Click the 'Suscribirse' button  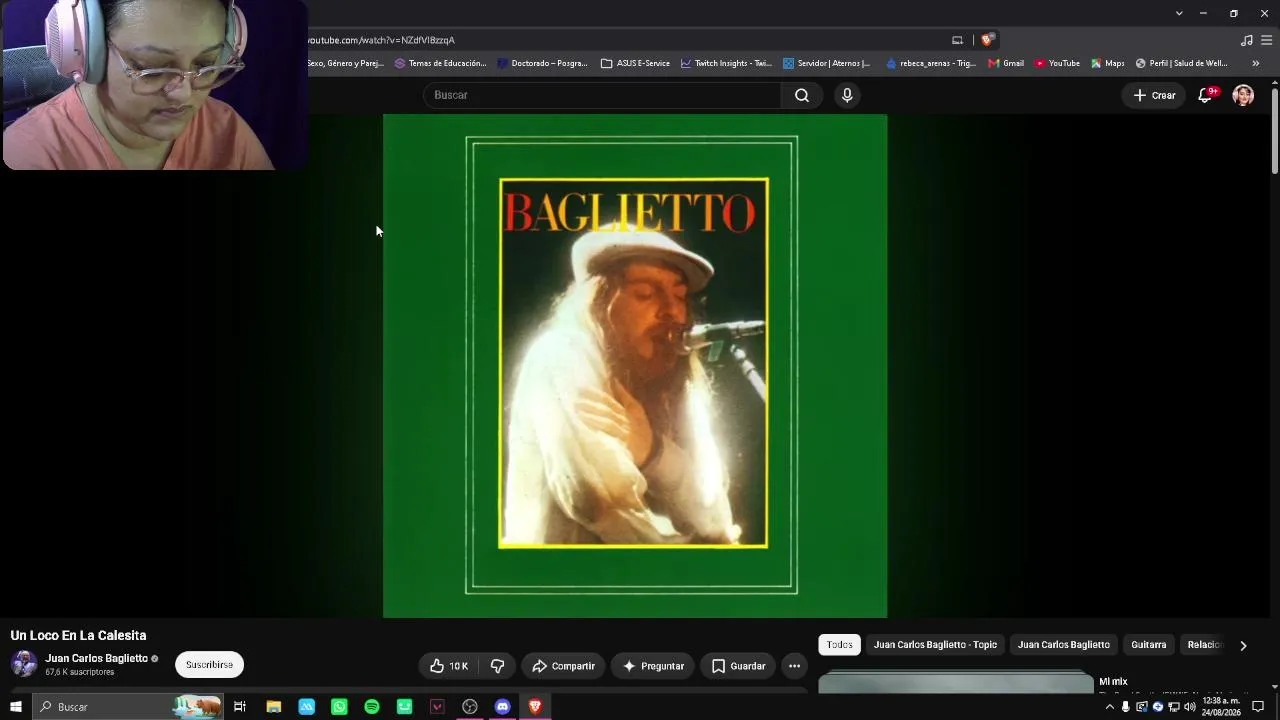point(209,665)
